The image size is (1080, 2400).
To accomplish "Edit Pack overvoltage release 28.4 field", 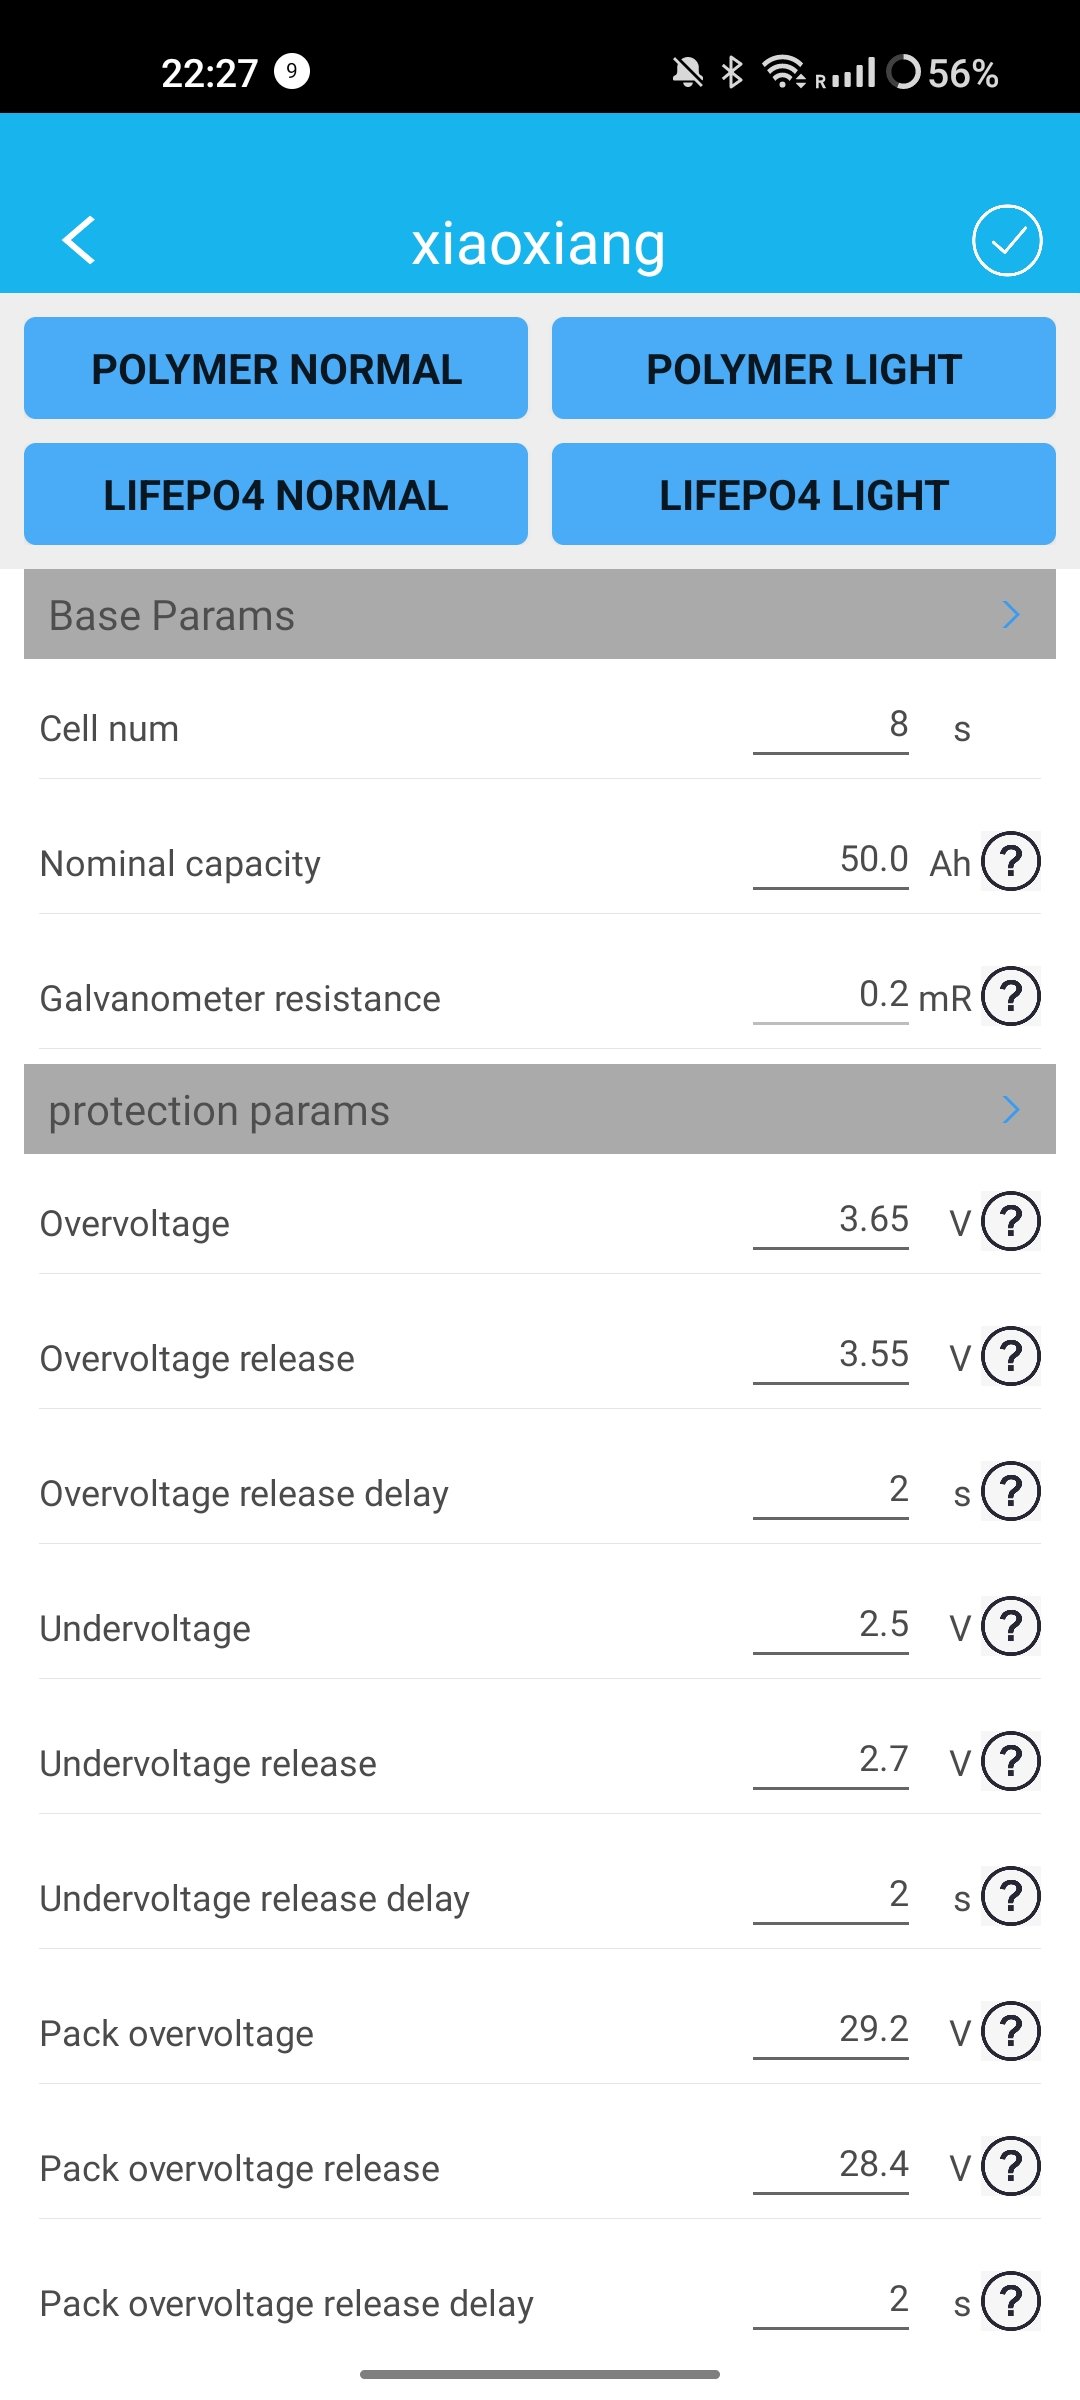I will 831,2165.
